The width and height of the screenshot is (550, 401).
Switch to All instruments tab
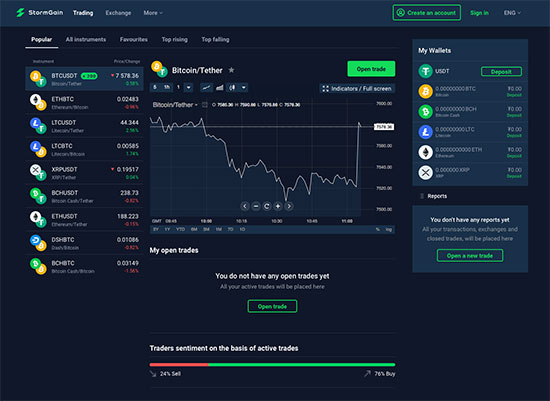pos(86,39)
